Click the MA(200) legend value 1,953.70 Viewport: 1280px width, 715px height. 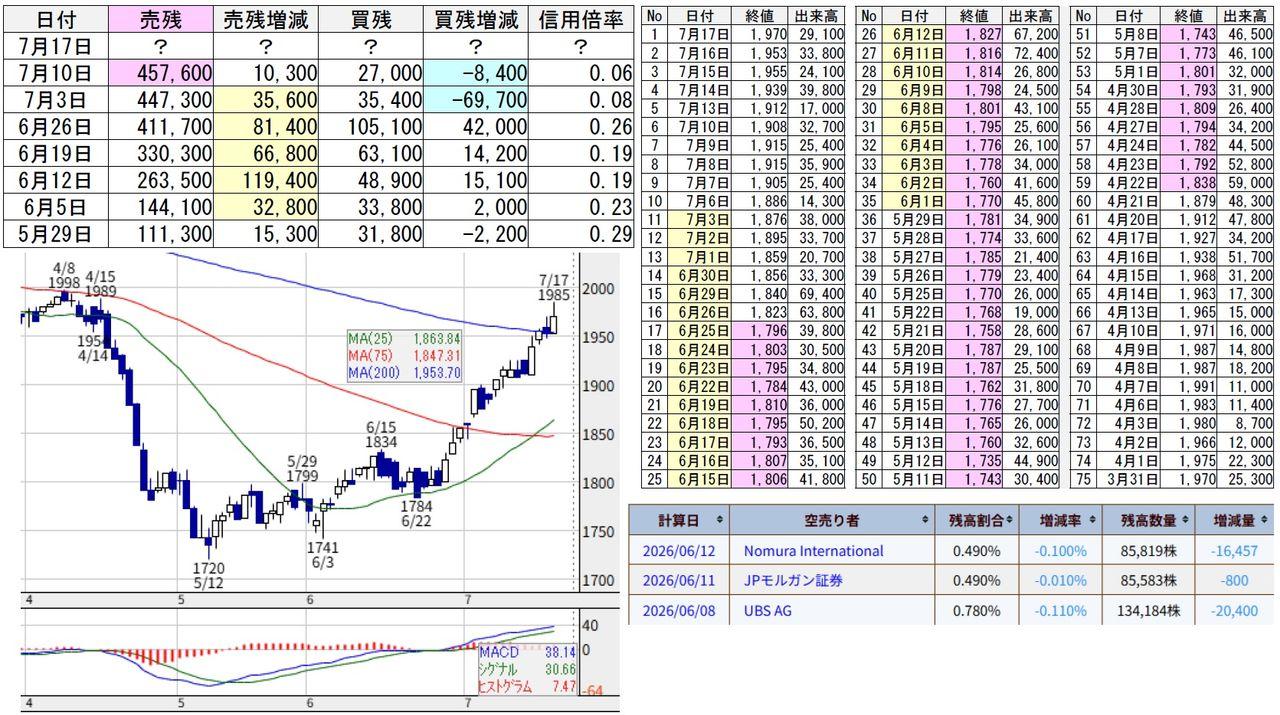pos(434,373)
